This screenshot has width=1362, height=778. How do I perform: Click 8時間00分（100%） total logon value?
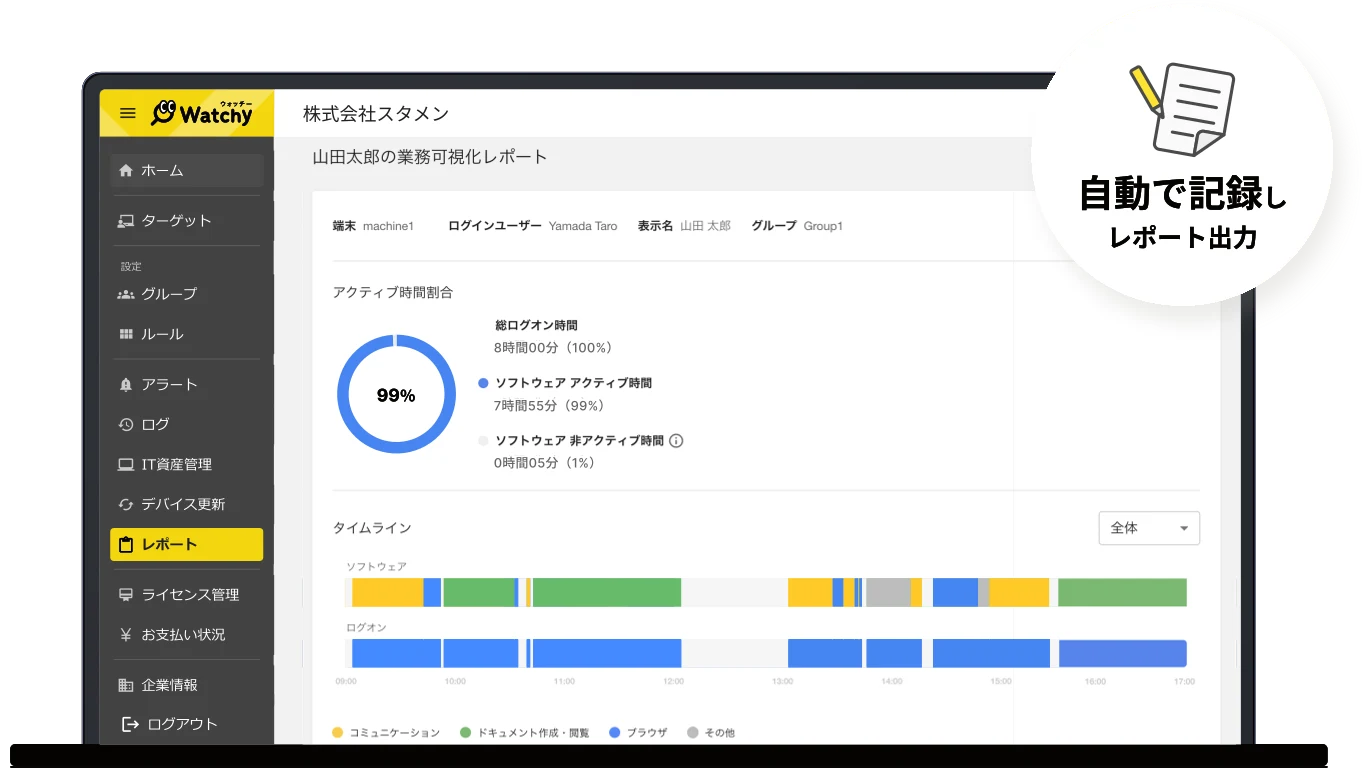(553, 348)
